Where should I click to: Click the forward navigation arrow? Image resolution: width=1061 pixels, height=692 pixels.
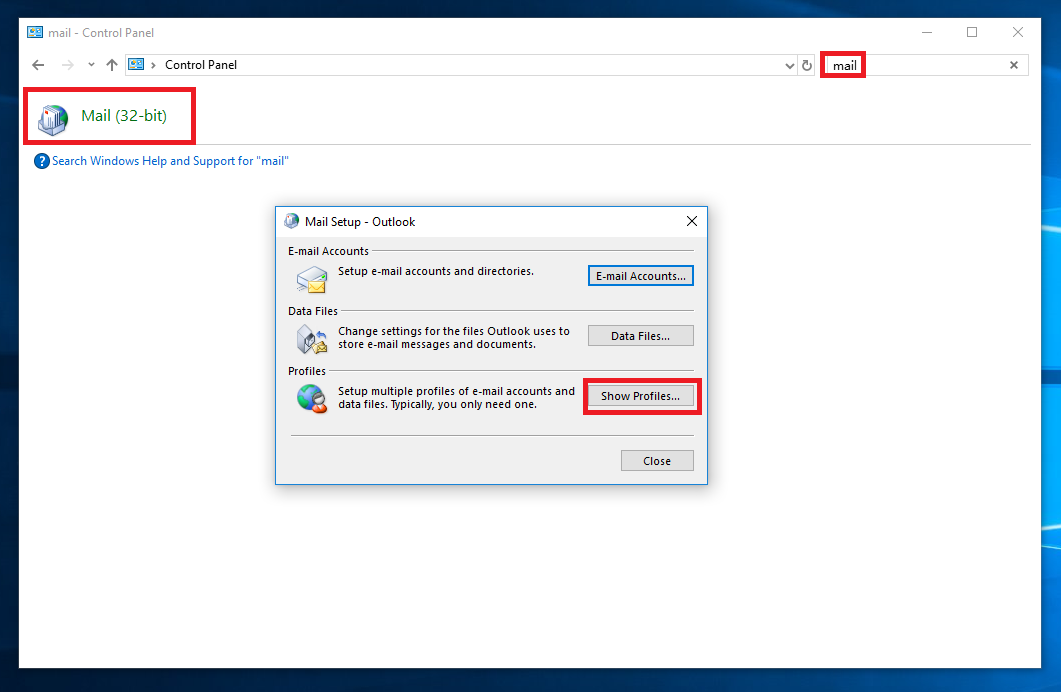(67, 65)
